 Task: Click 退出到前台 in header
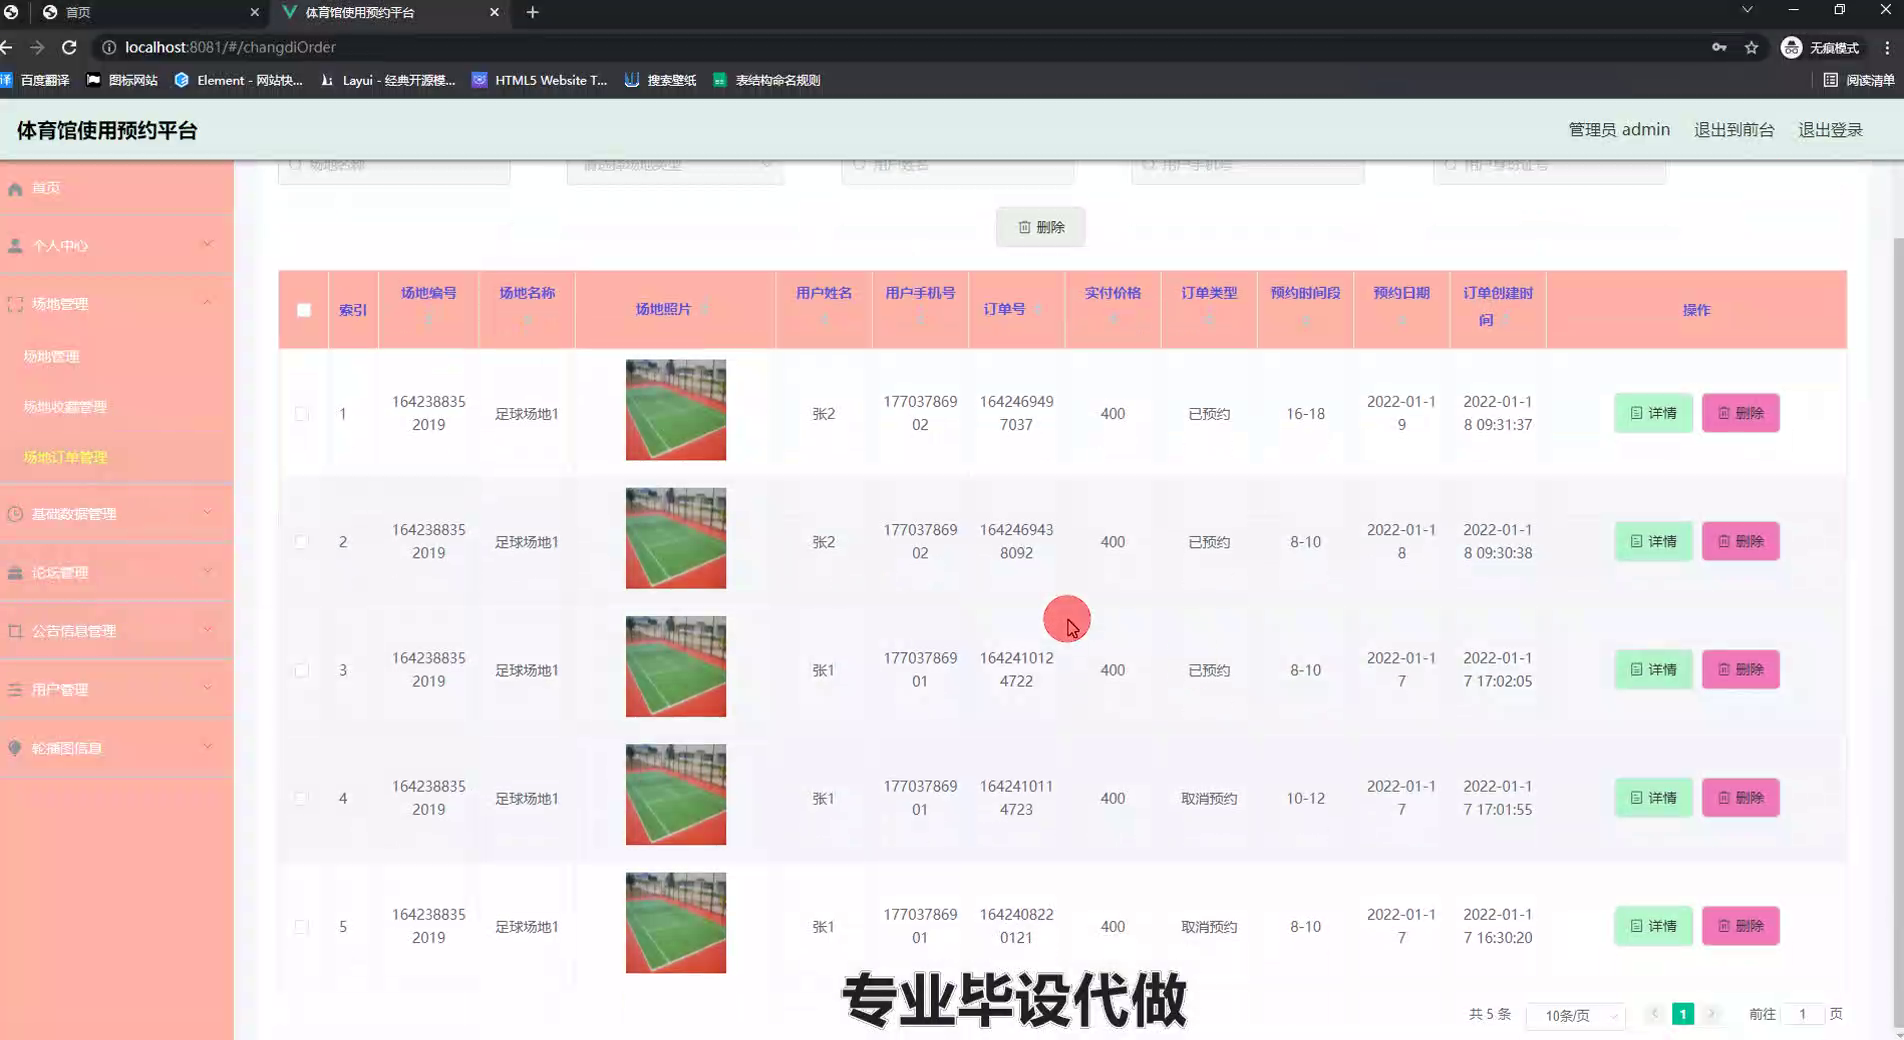click(x=1734, y=130)
